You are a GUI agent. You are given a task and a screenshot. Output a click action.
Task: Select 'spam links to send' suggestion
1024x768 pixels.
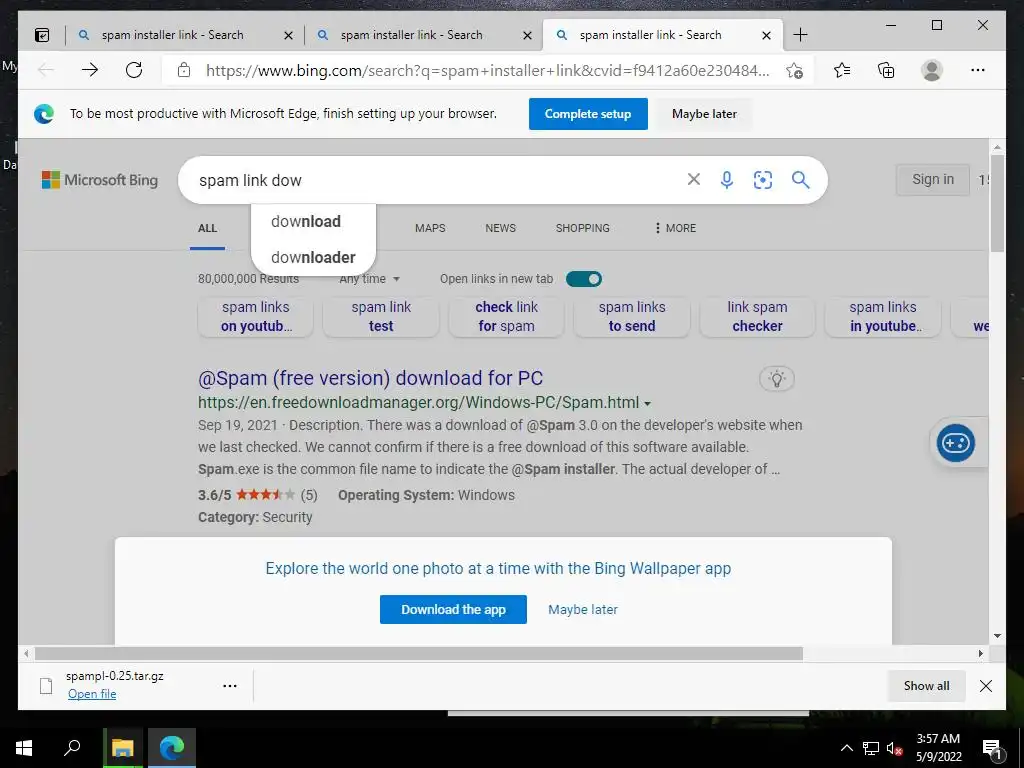coord(632,317)
